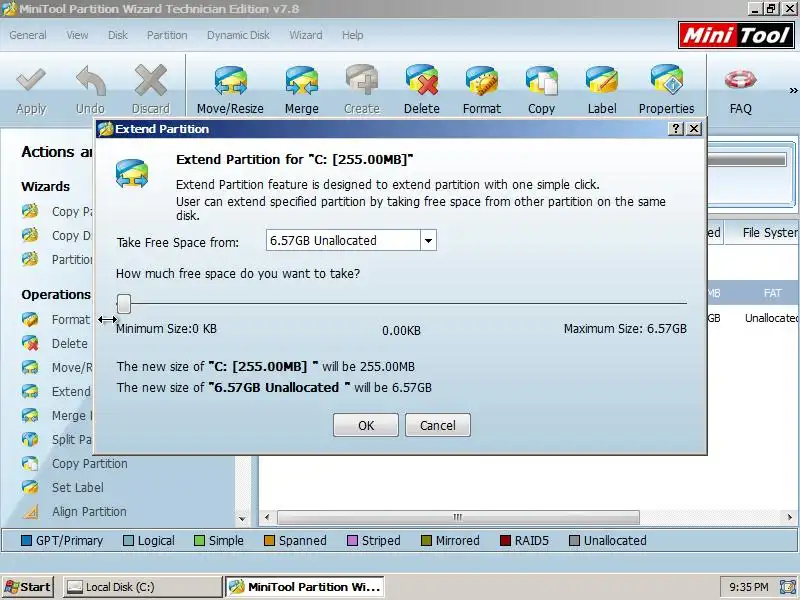Click the horizontal scrollbar right arrow
The height and width of the screenshot is (600, 800).
click(790, 517)
